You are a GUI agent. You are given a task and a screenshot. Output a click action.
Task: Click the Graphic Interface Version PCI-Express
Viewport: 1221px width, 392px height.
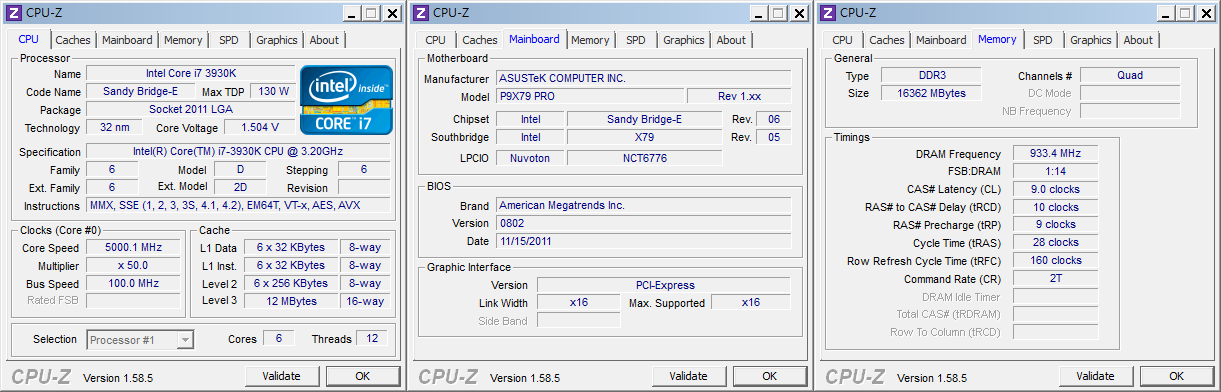(664, 285)
